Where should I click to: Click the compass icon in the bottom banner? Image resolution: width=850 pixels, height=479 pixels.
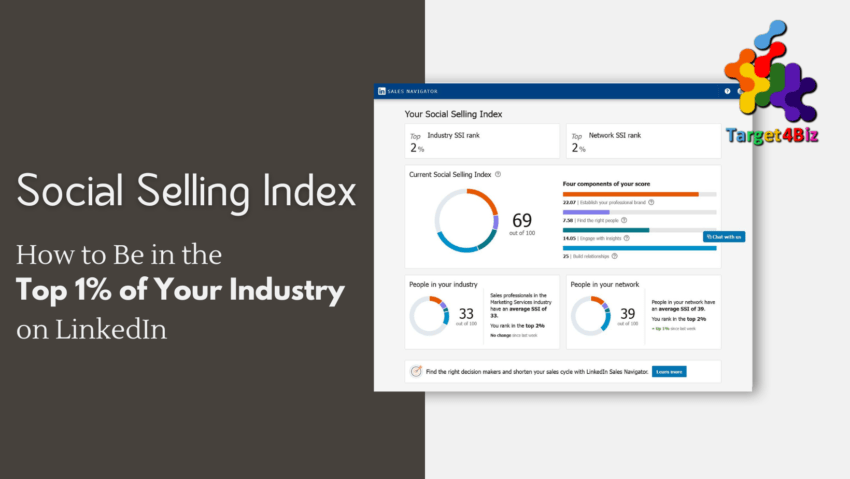pyautogui.click(x=416, y=372)
